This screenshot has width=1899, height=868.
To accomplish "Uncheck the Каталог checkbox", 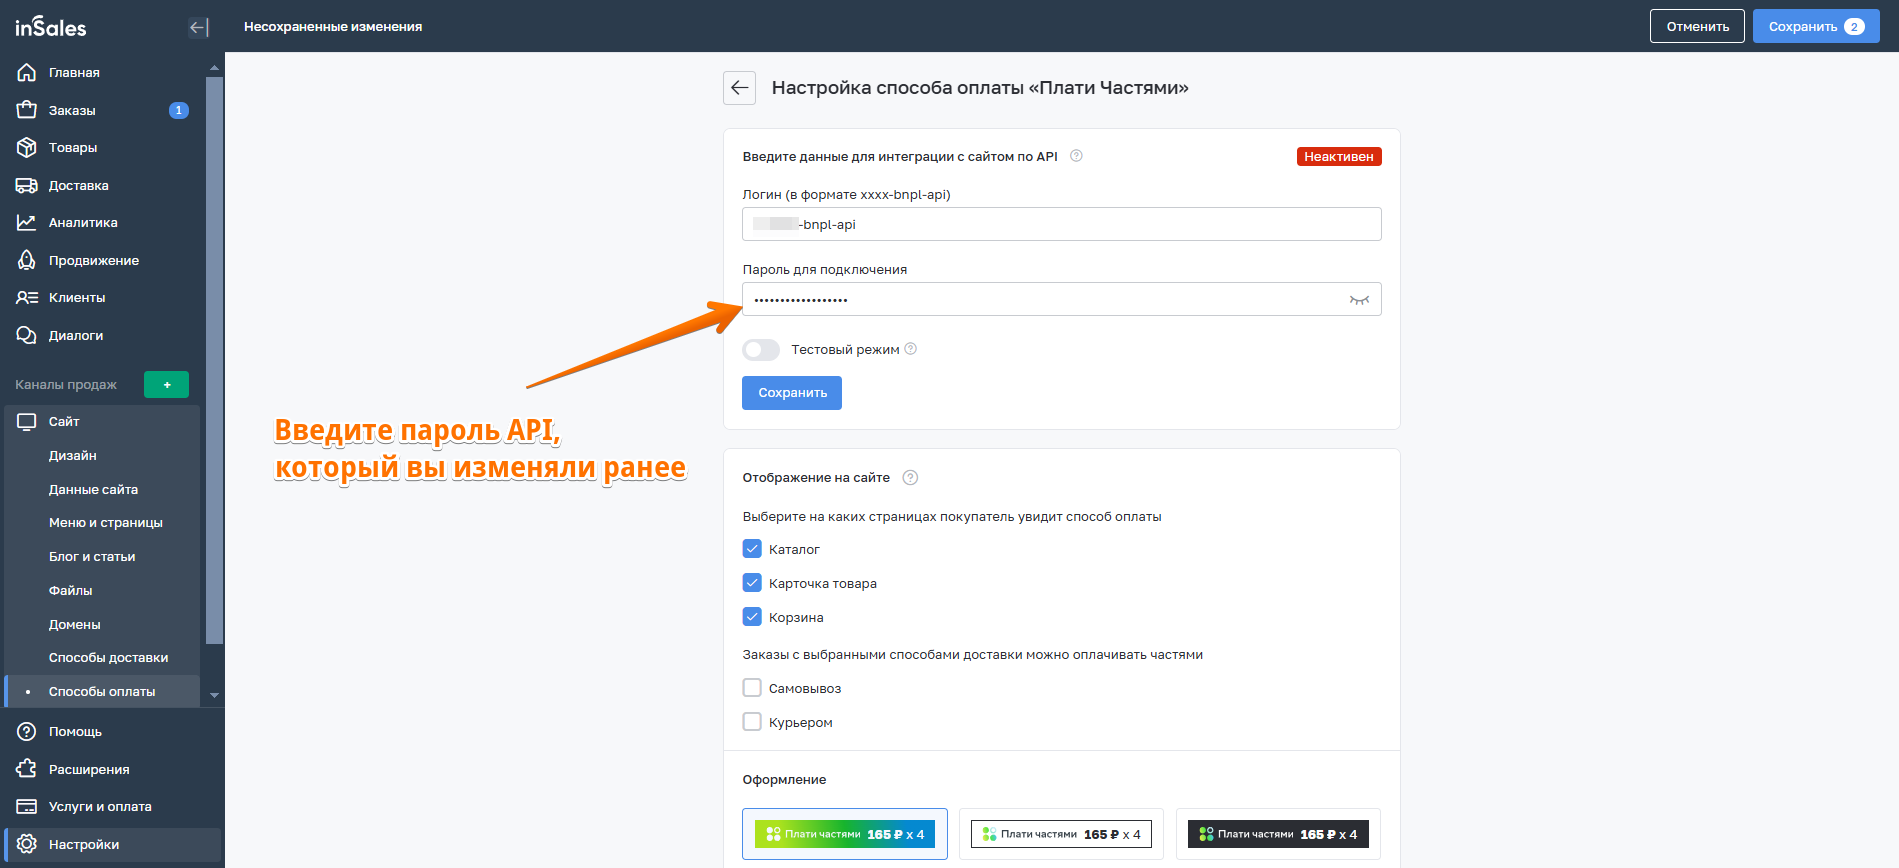I will 752,549.
